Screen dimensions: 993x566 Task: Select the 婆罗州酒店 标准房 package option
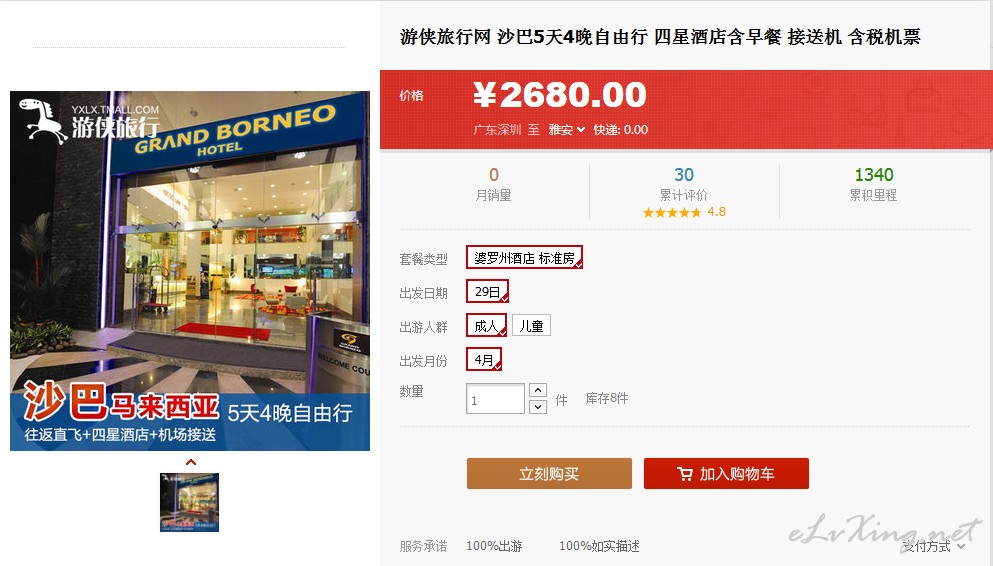click(x=524, y=258)
